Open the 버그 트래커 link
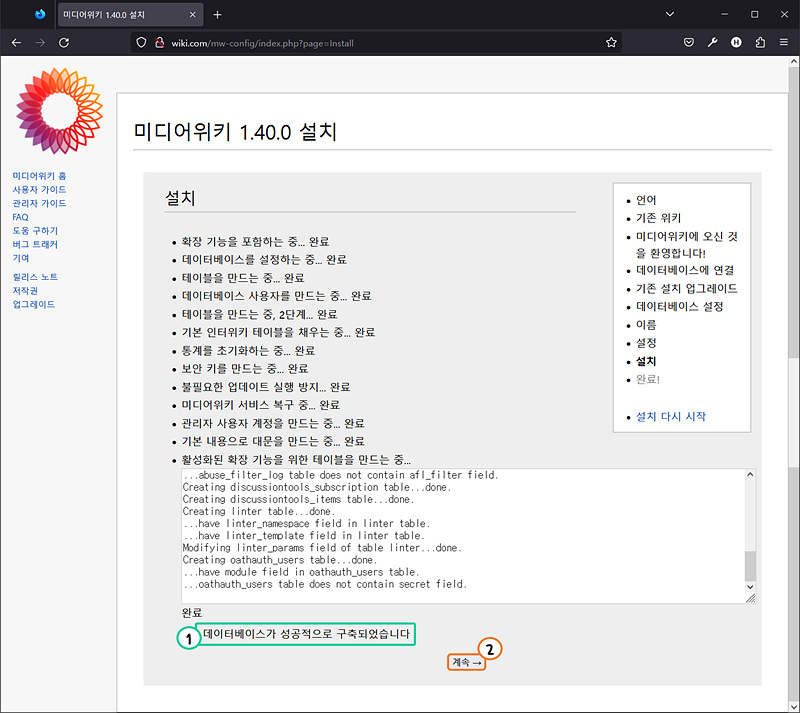800x713 pixels. (35, 244)
